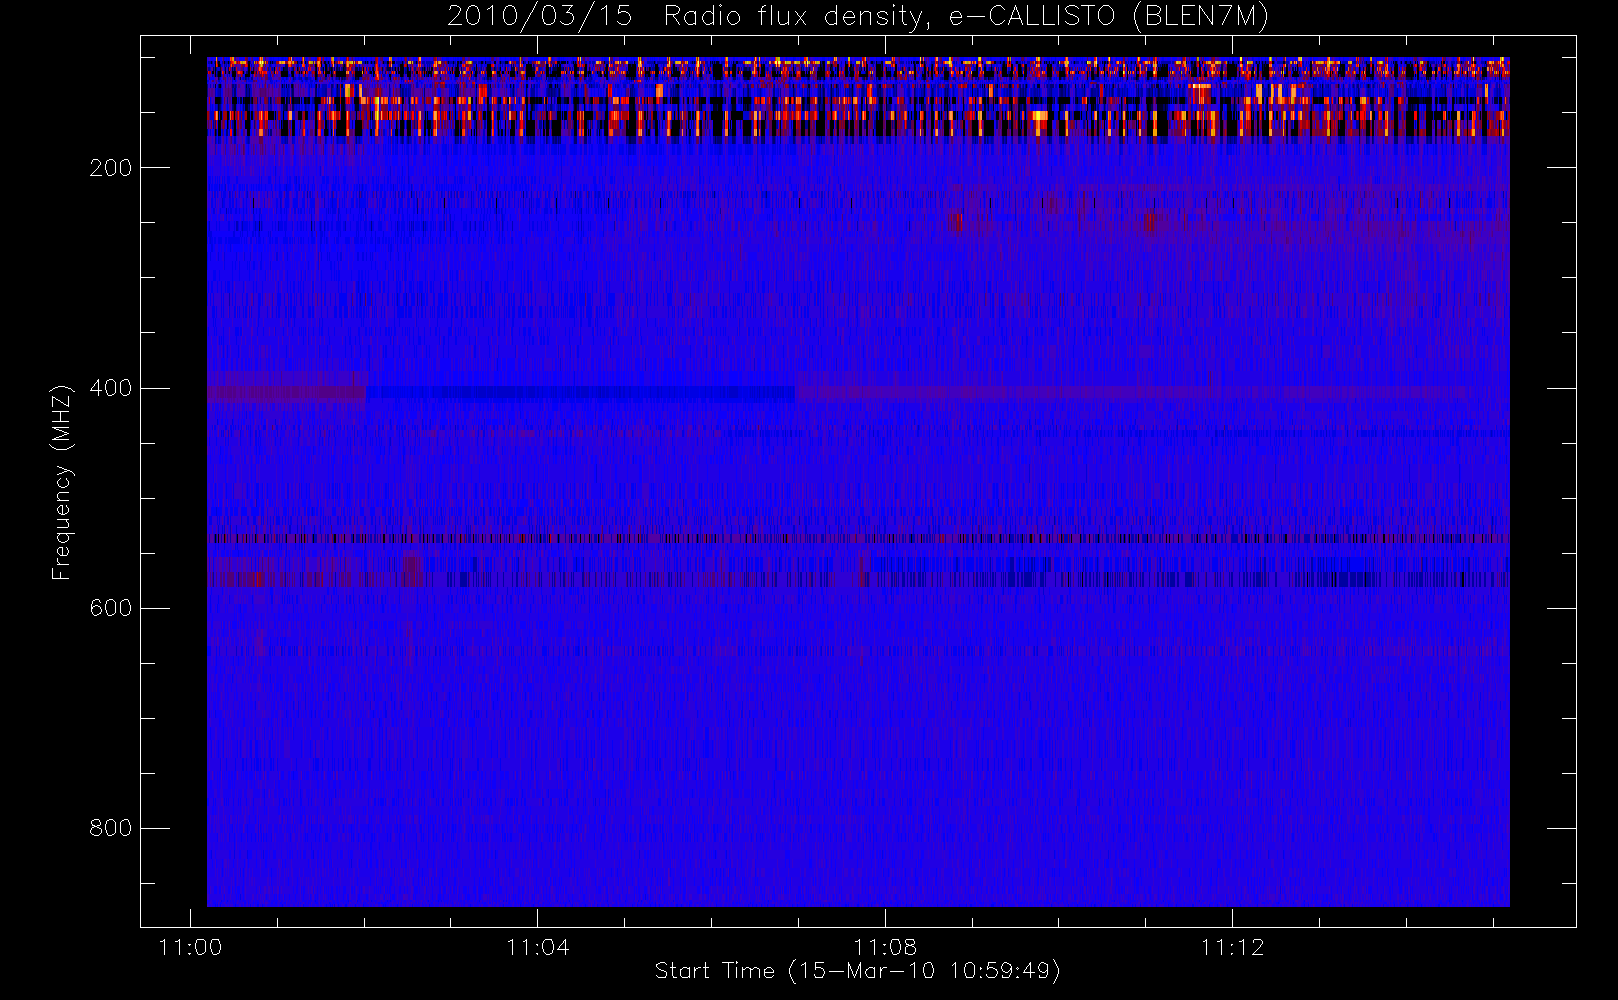
Task: Click the 200 frequency tick label
Action: (x=111, y=168)
